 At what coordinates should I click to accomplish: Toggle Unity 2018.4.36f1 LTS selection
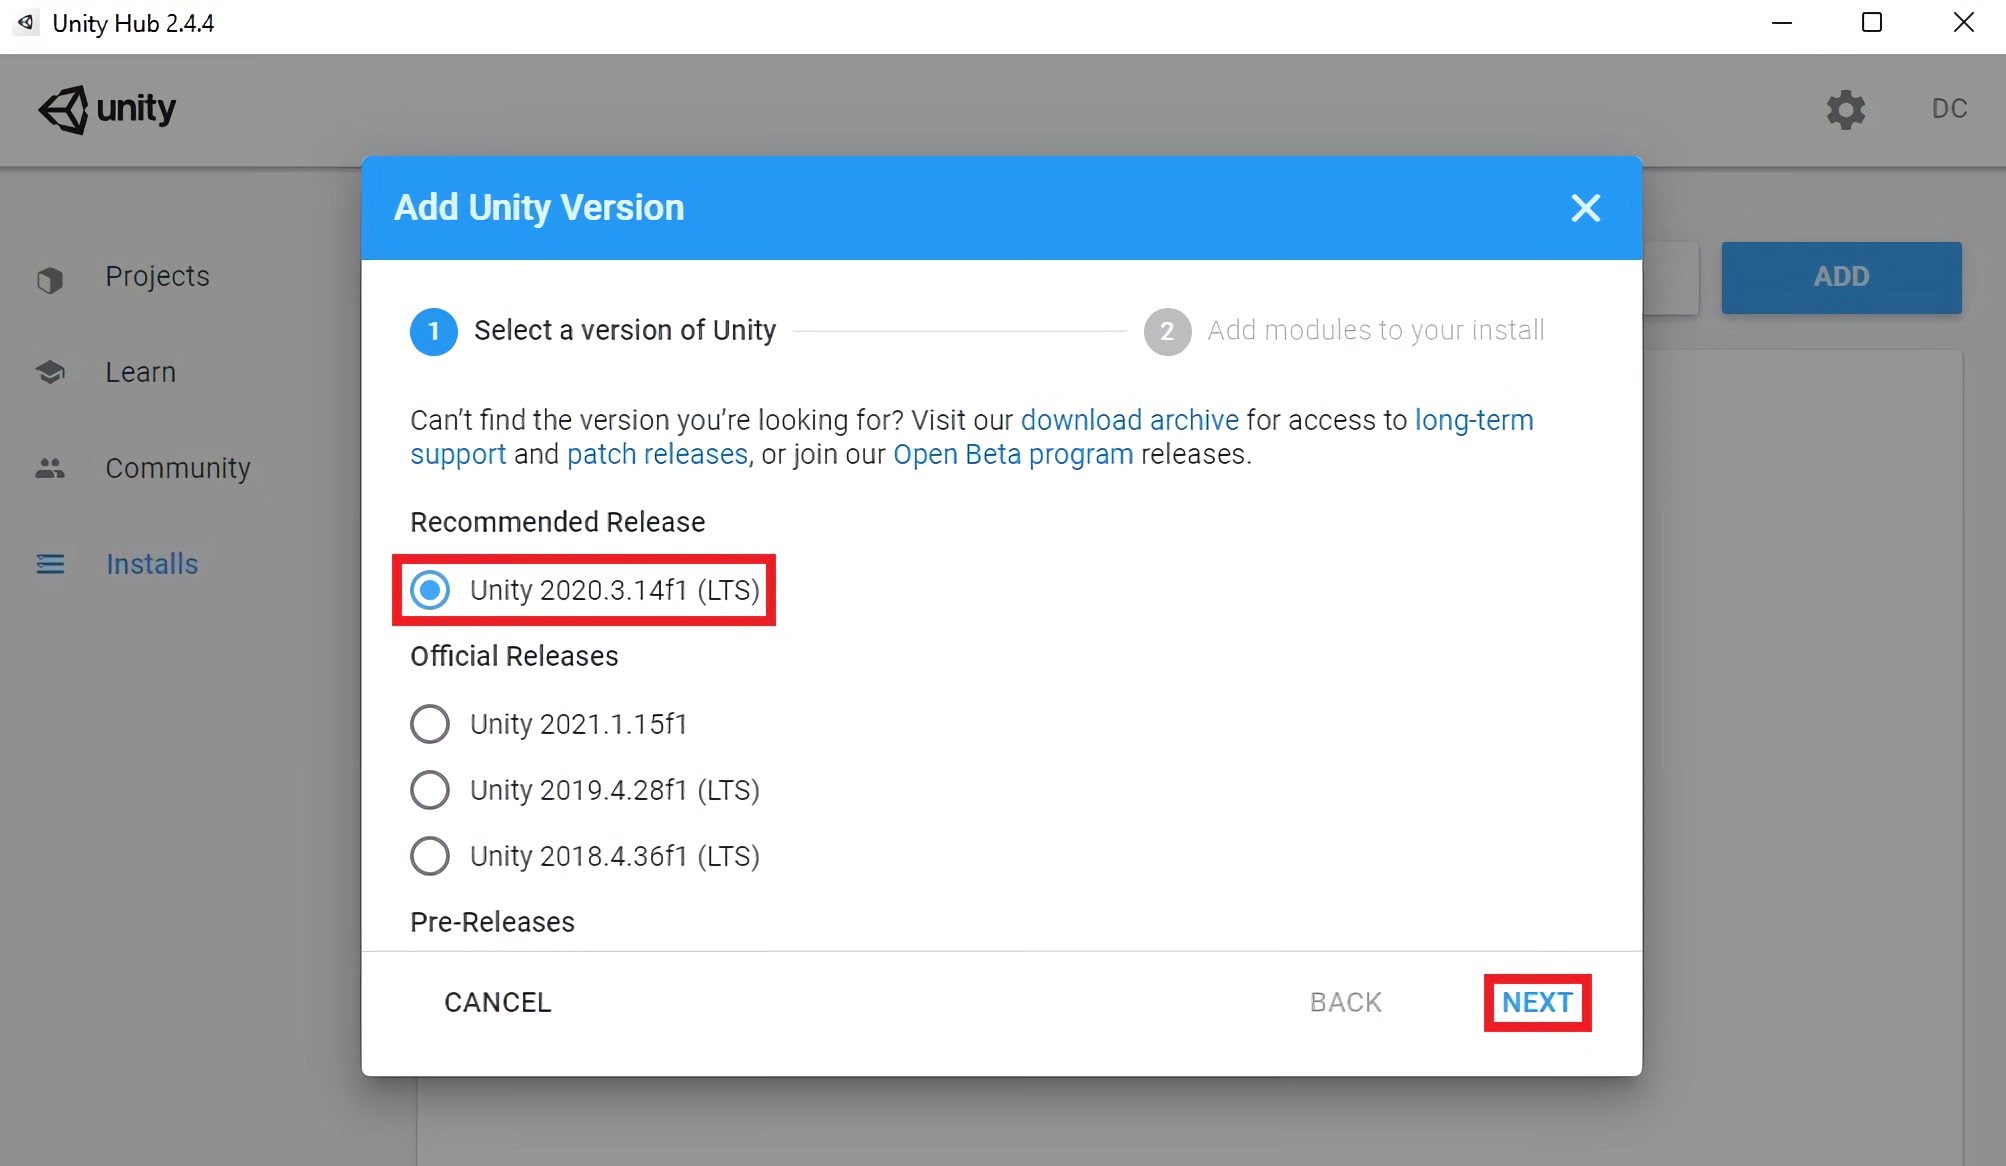pyautogui.click(x=431, y=856)
